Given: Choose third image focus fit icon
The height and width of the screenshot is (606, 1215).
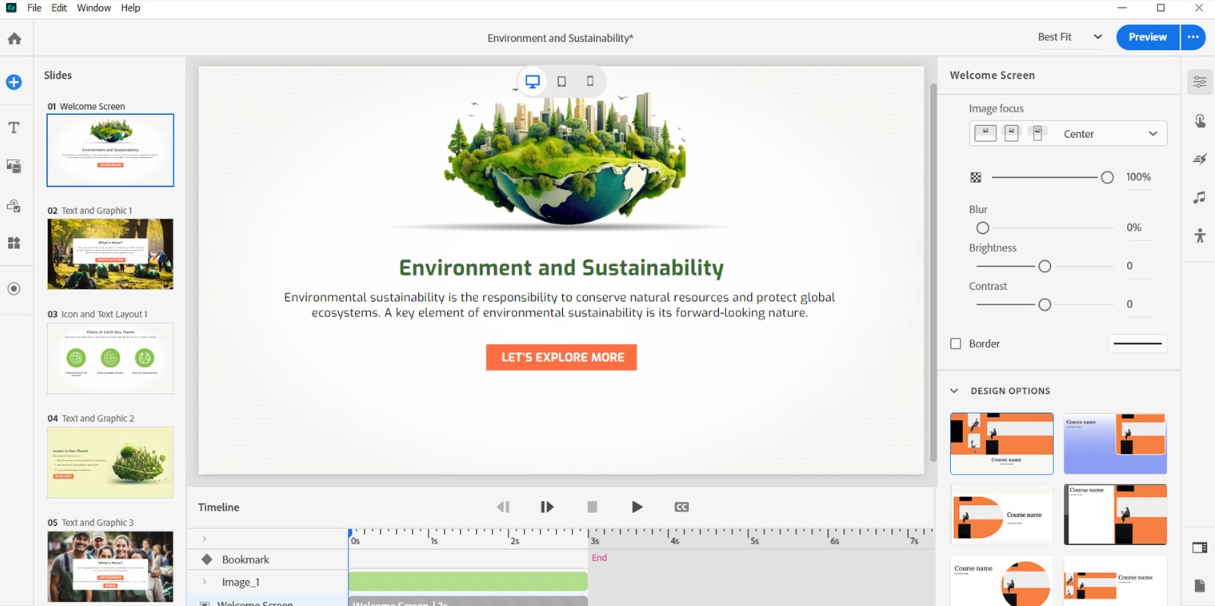Looking at the screenshot, I should click(1037, 133).
